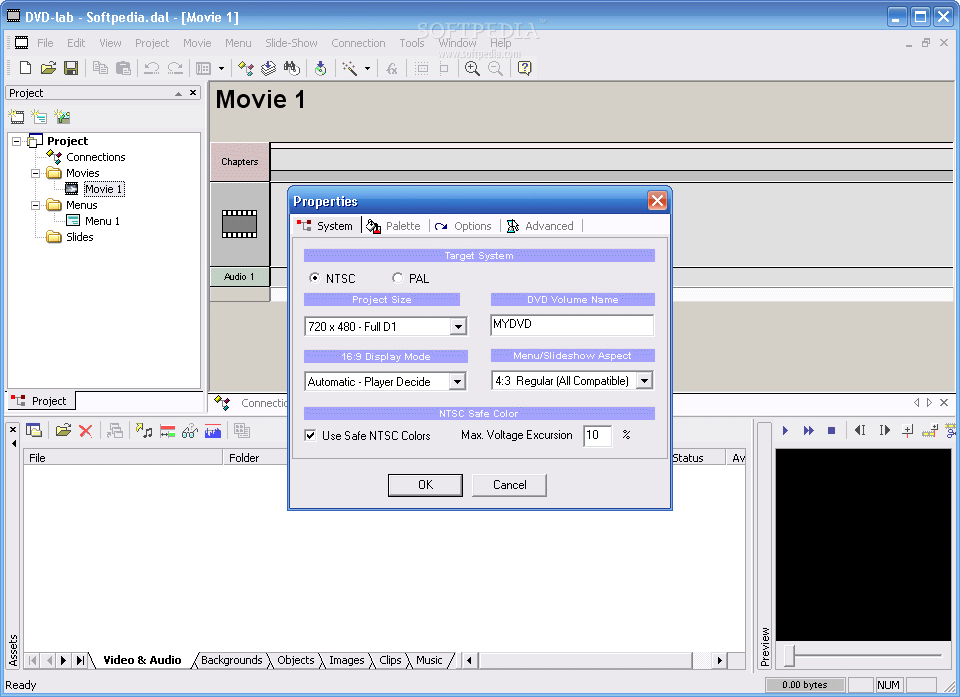Click OK in Properties dialog
The height and width of the screenshot is (697, 960).
[x=426, y=485]
